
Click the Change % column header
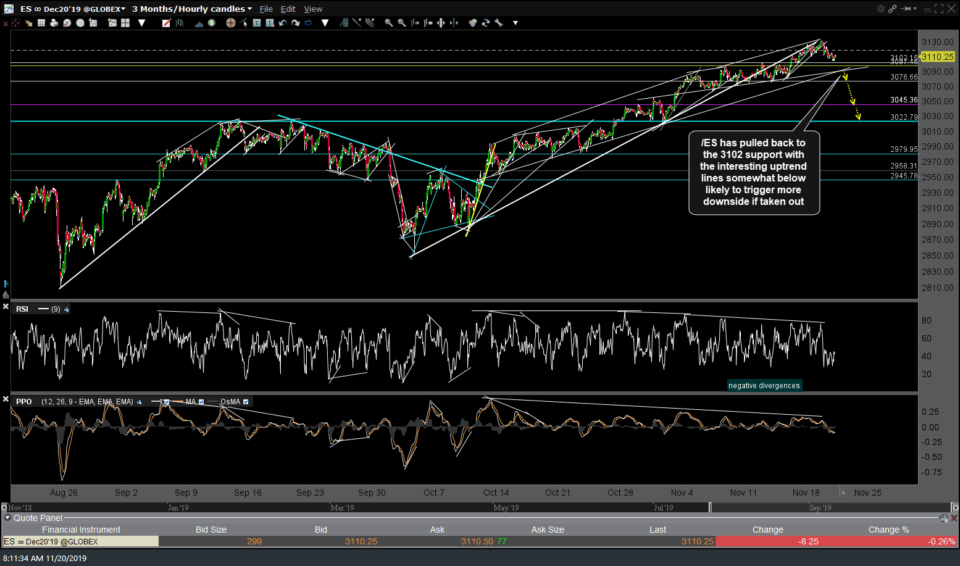[x=888, y=529]
